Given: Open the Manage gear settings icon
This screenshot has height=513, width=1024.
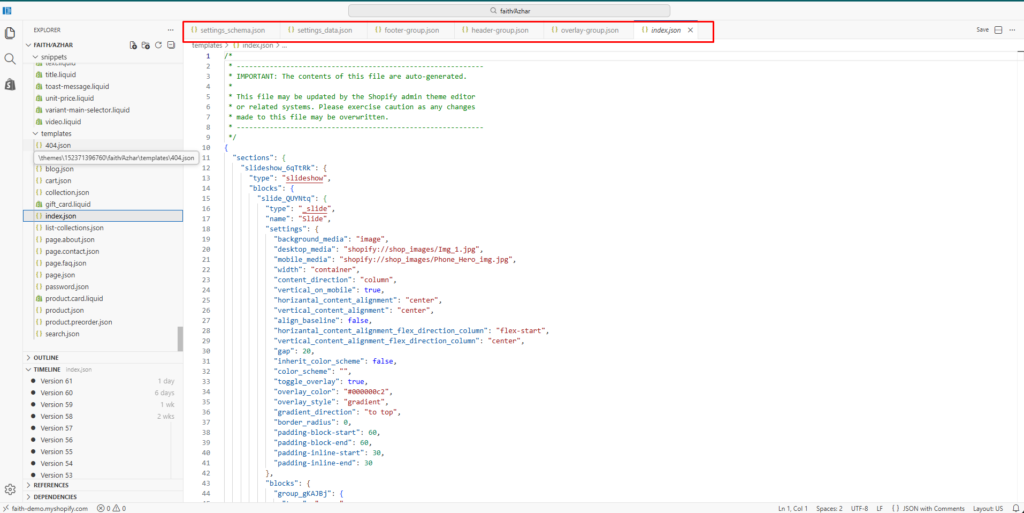Looking at the screenshot, I should point(10,489).
